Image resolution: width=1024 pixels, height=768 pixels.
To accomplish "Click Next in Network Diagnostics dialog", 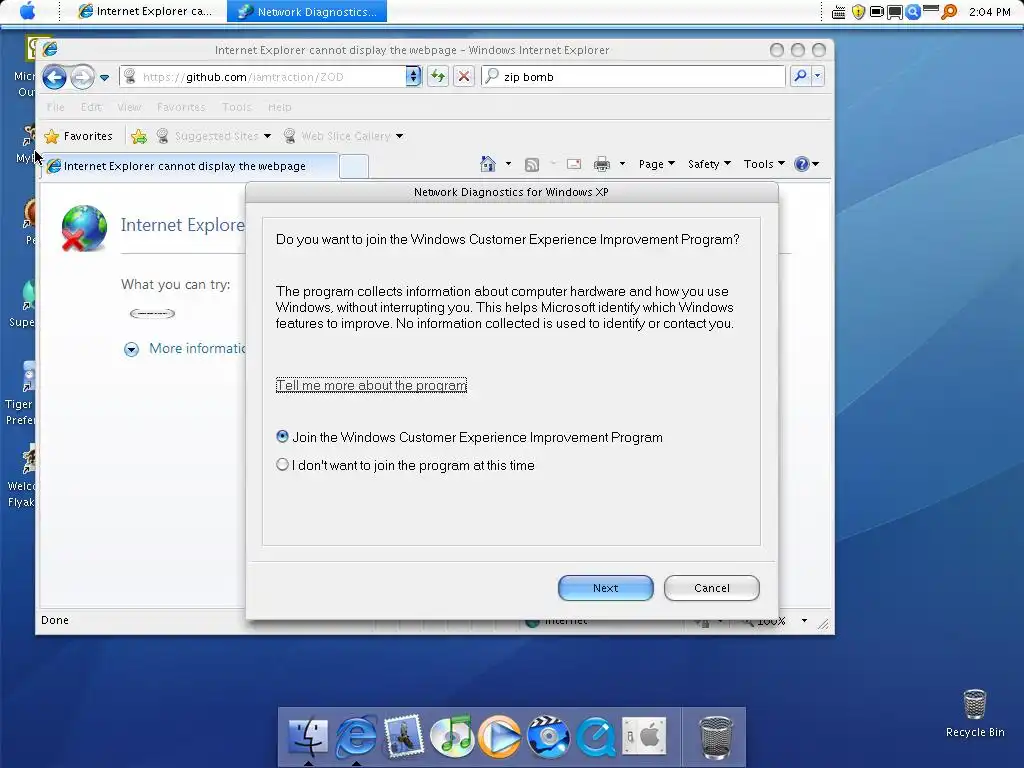I will (x=605, y=588).
